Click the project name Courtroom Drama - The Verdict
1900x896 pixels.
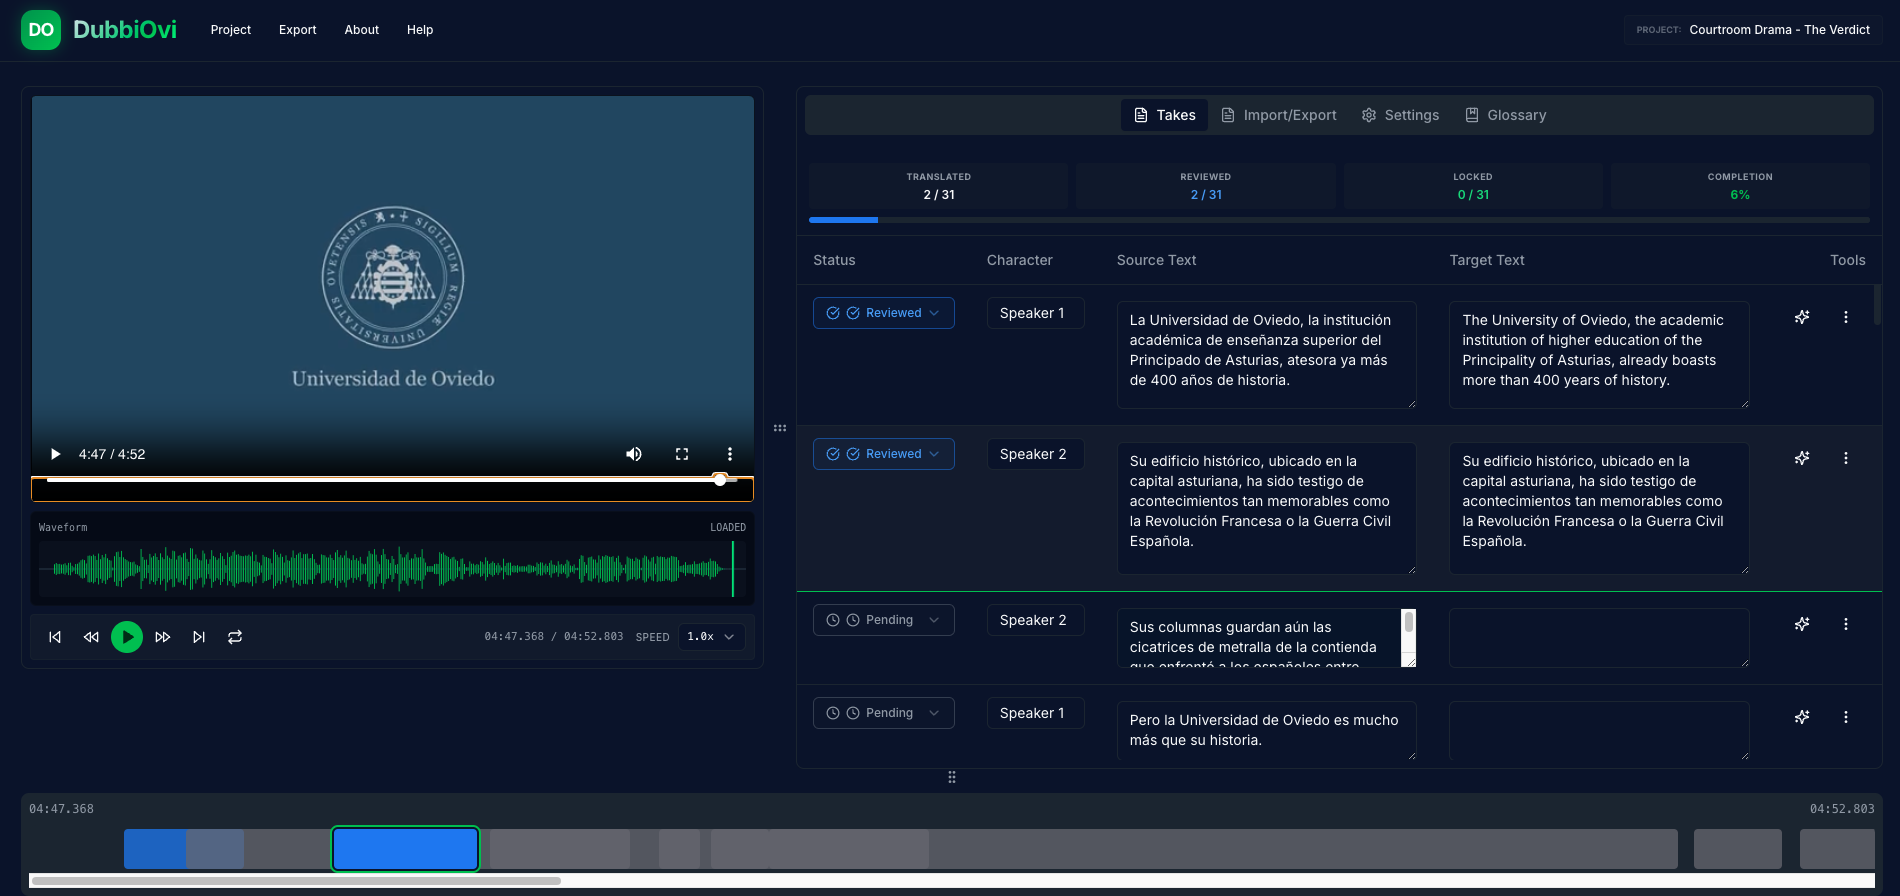tap(1780, 30)
